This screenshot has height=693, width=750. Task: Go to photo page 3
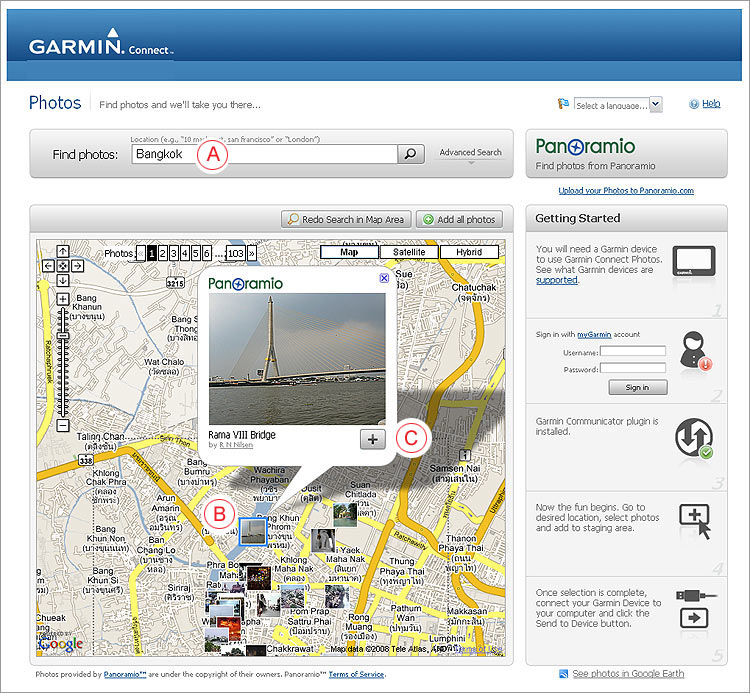(x=173, y=254)
